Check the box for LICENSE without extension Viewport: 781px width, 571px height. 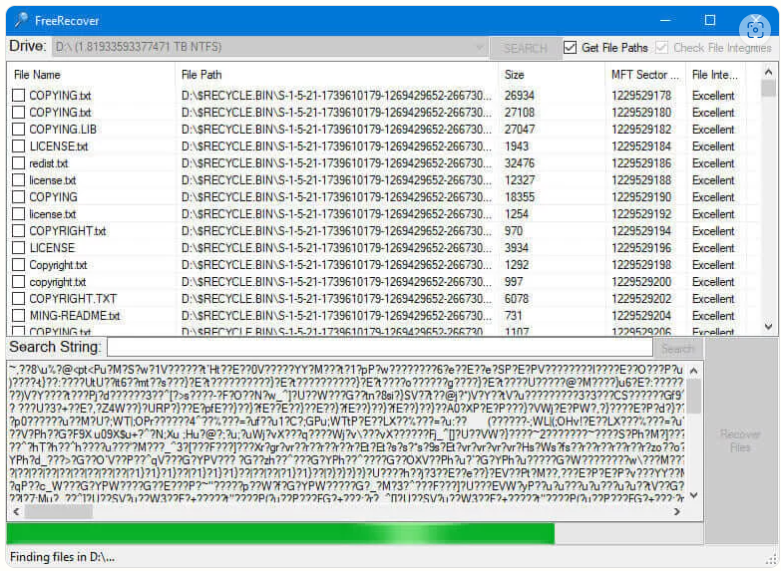pos(18,248)
